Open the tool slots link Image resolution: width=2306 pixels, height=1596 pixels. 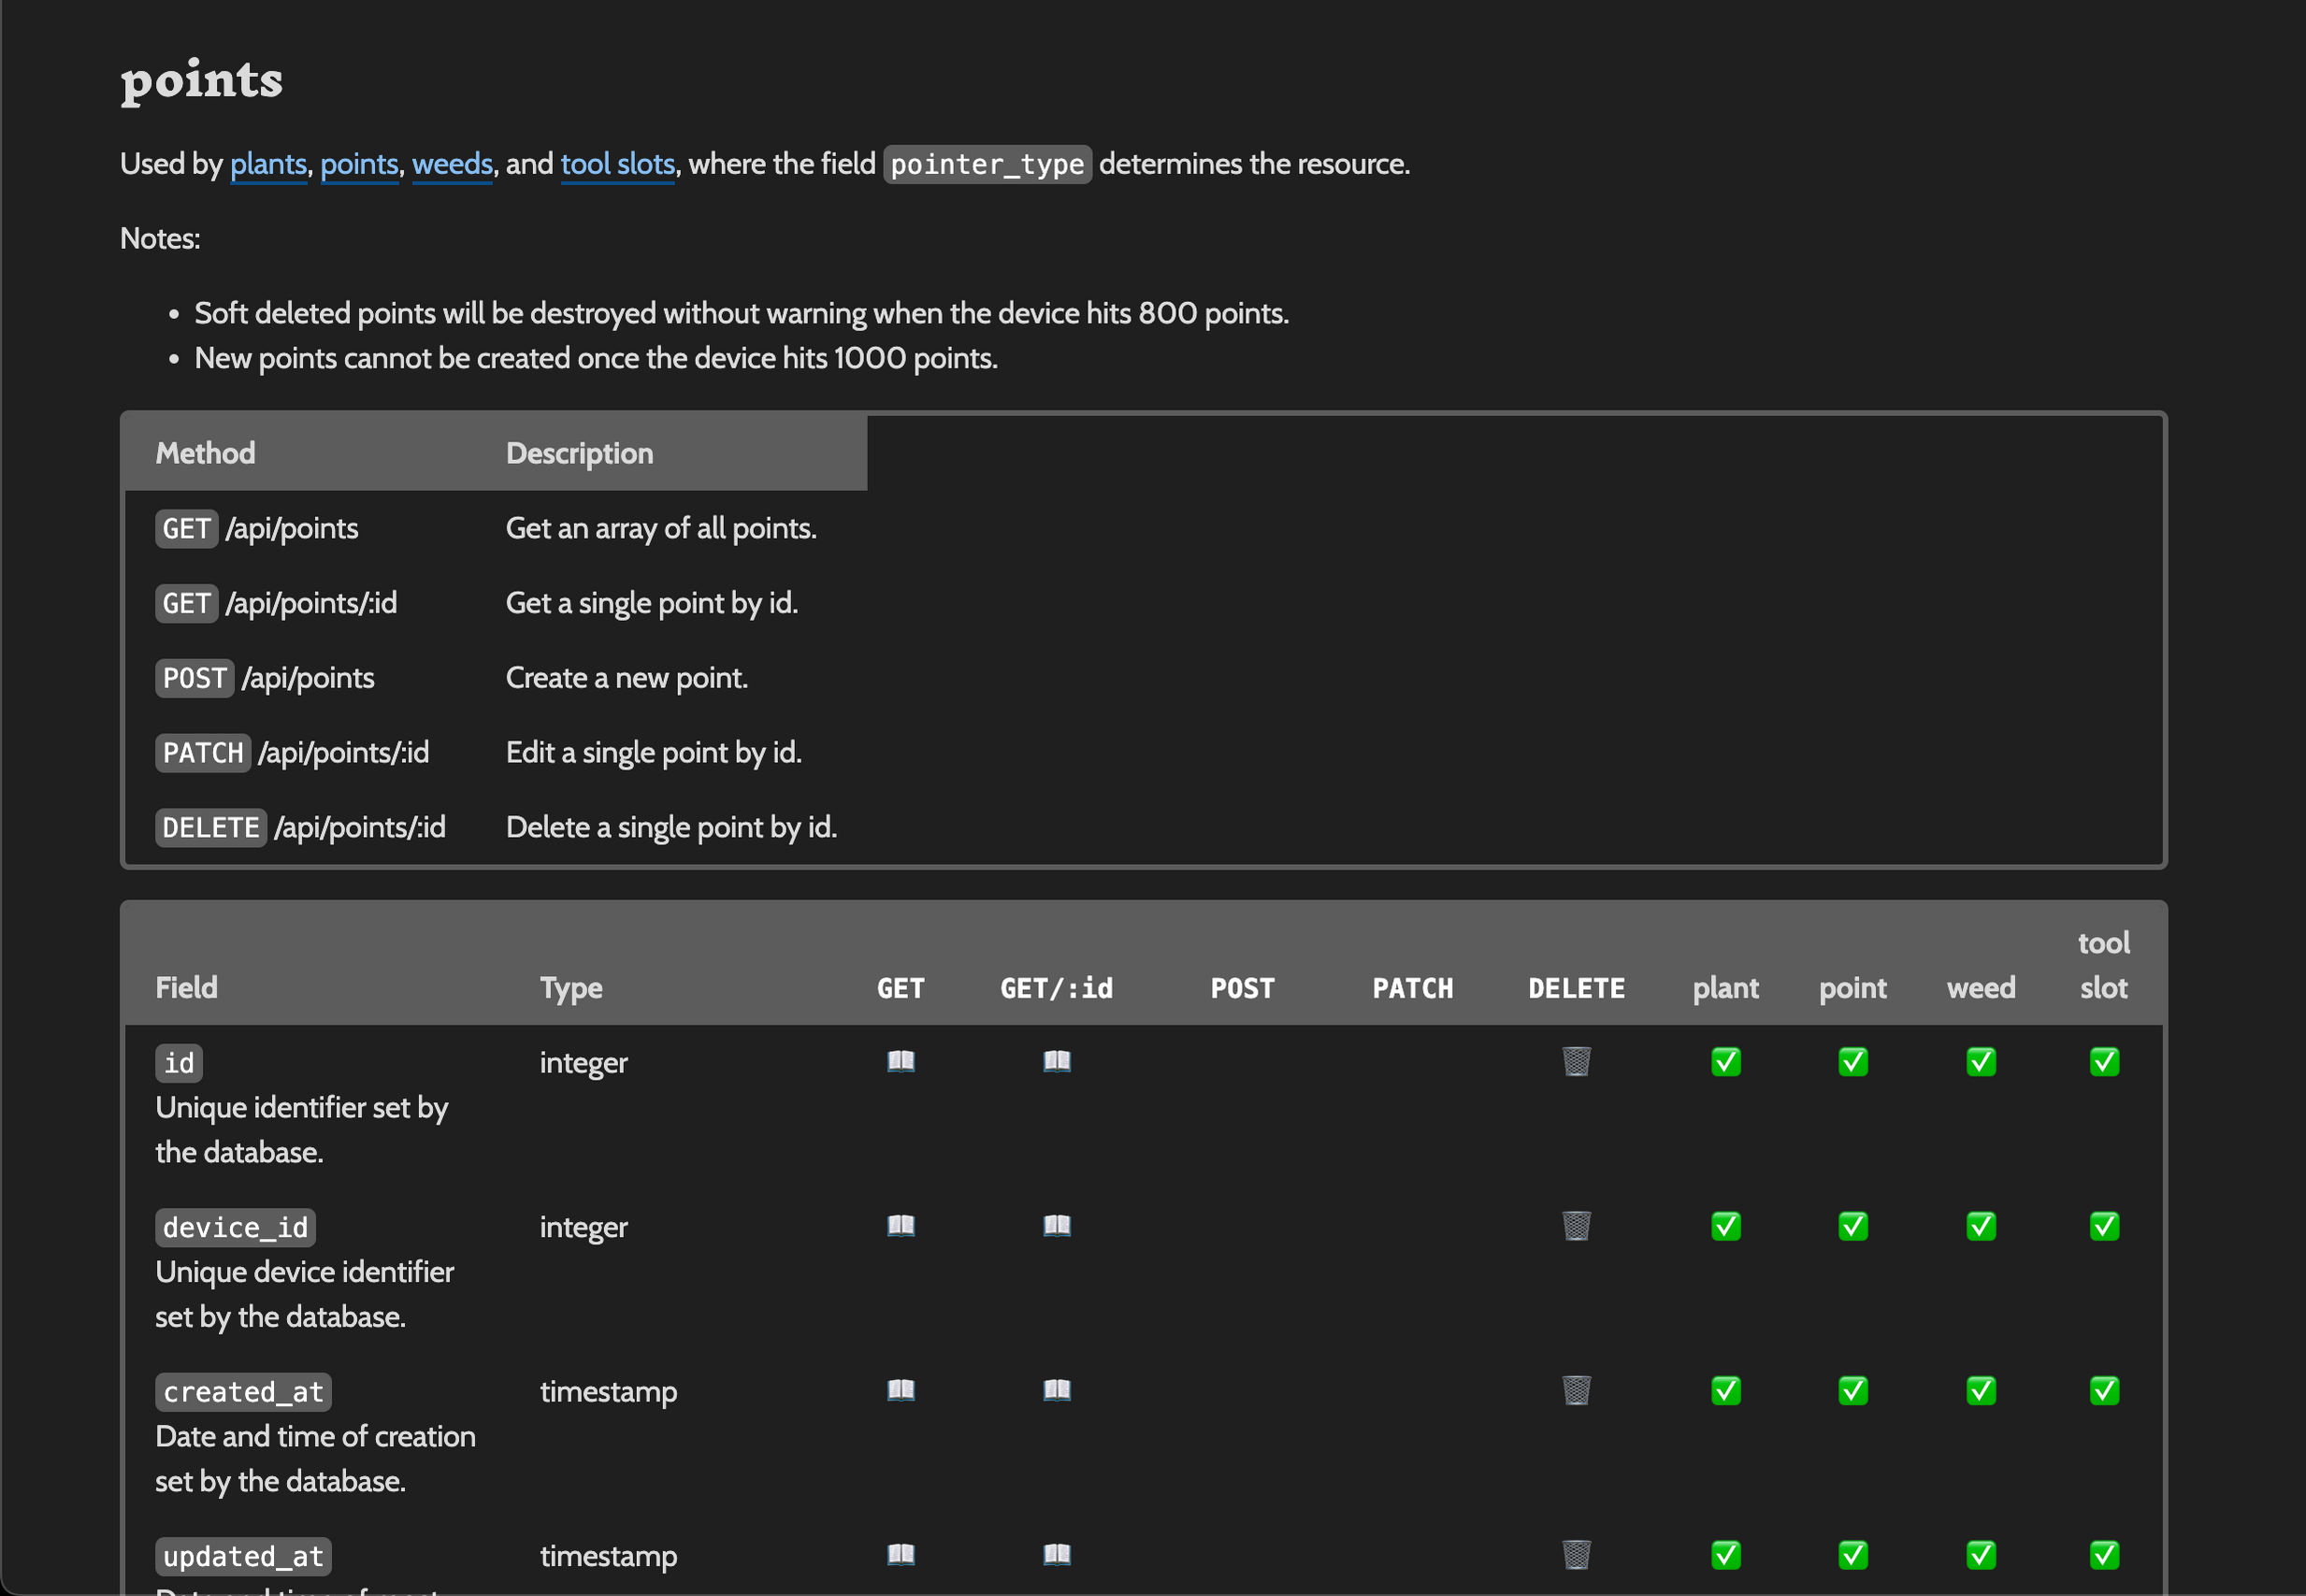[x=617, y=164]
